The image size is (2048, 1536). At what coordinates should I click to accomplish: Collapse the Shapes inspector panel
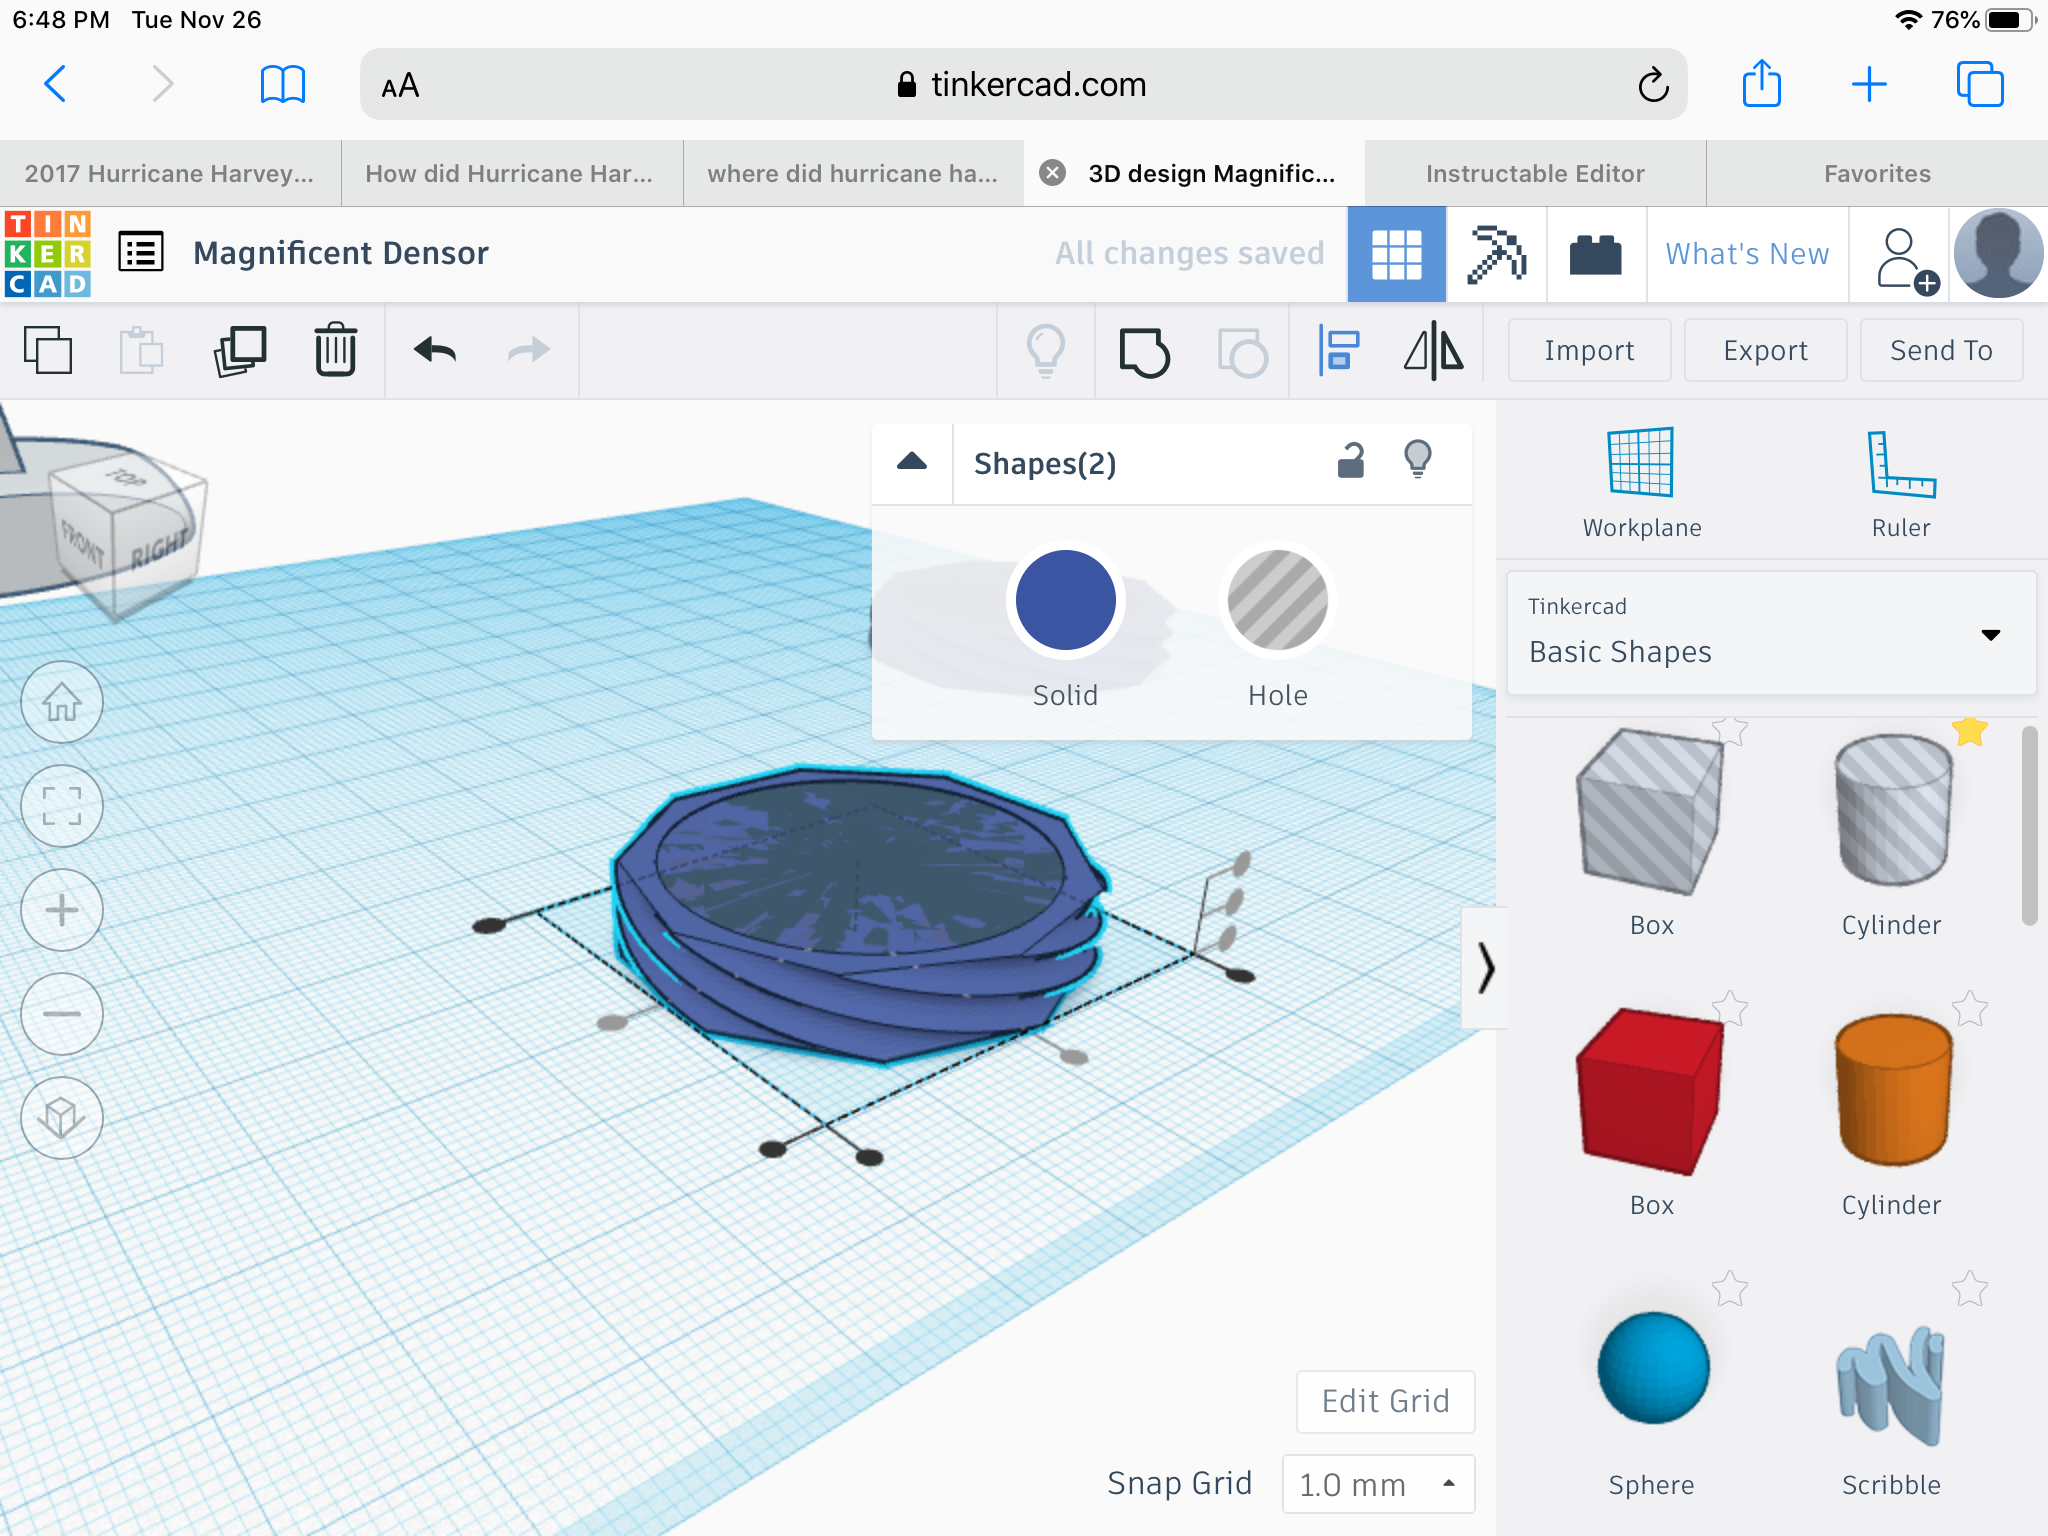tap(912, 462)
